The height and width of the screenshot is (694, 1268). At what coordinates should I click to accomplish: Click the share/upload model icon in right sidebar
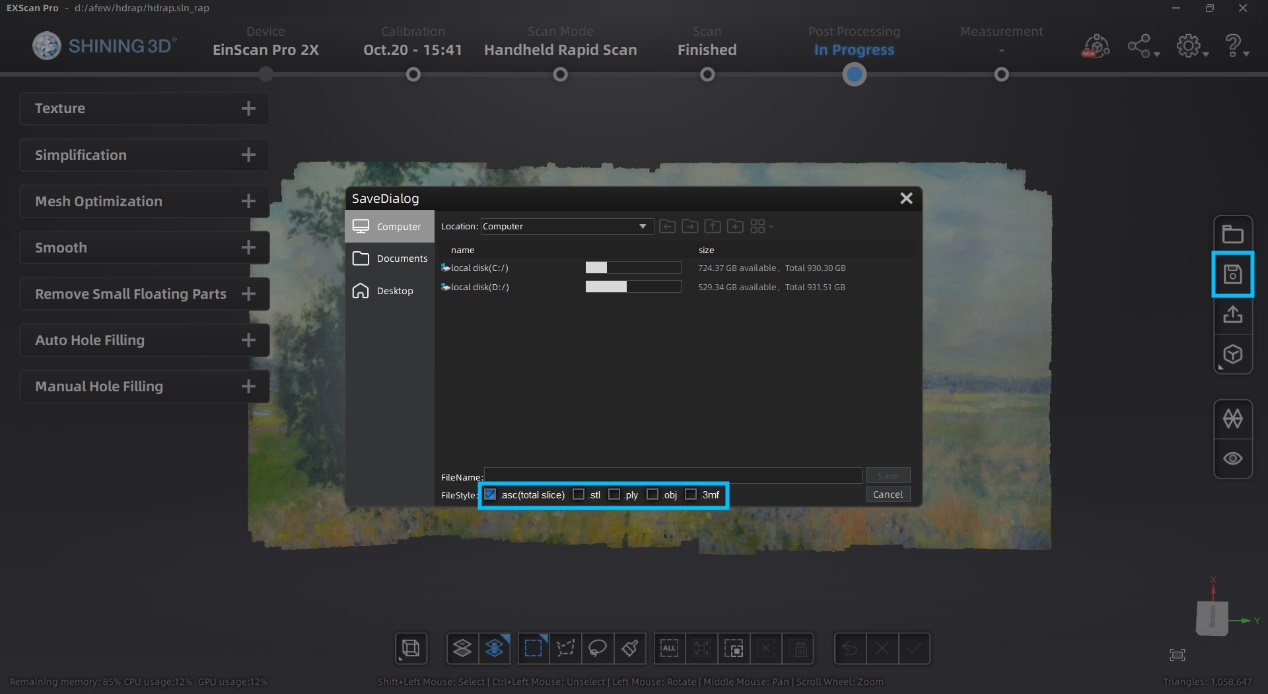1232,315
